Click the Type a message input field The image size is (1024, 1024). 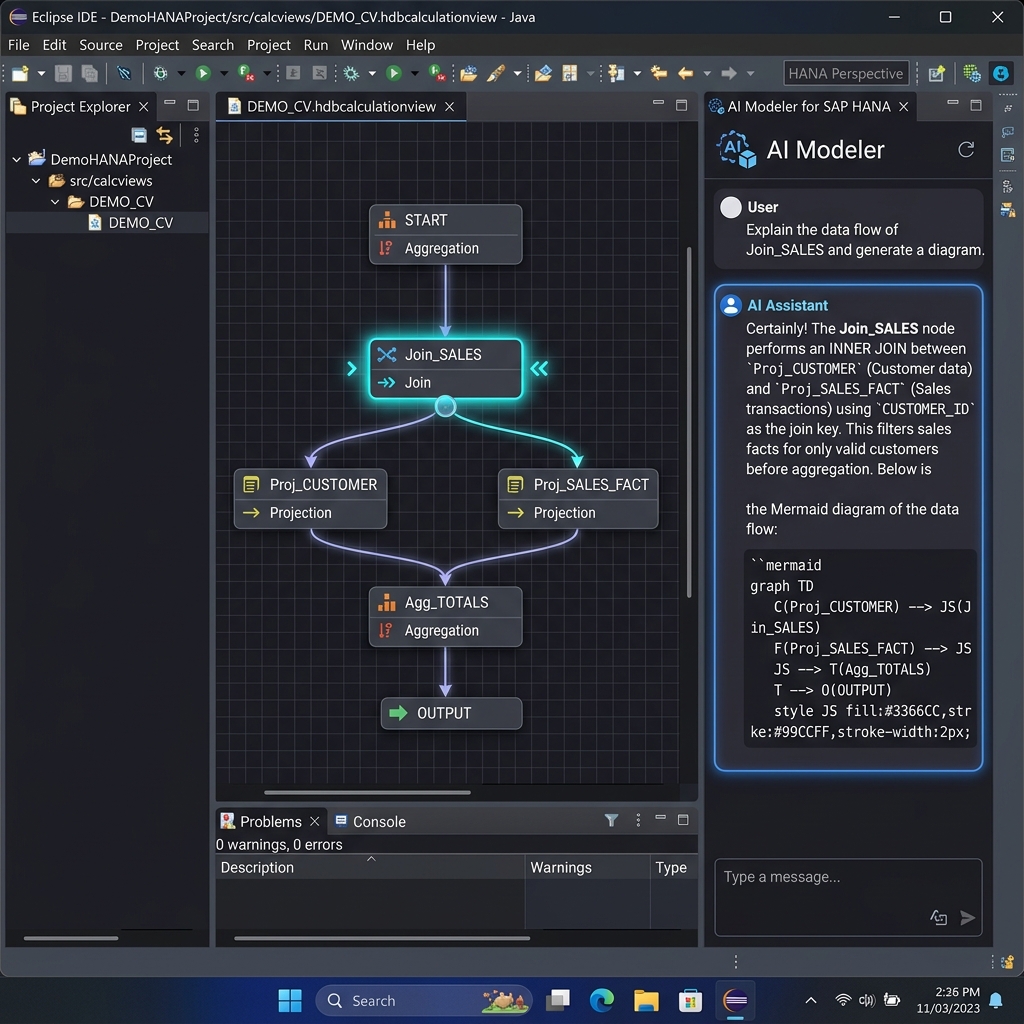[x=848, y=878]
